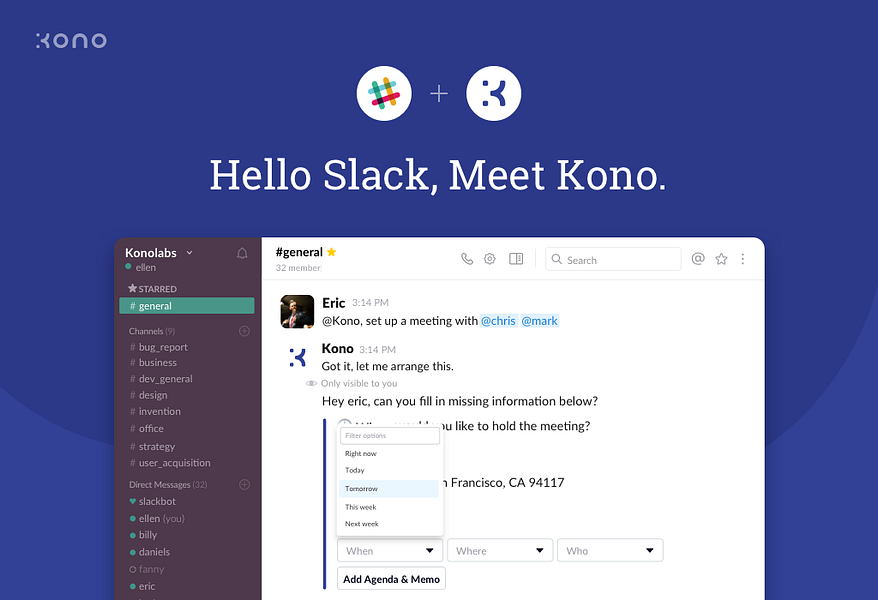The width and height of the screenshot is (878, 600).
Task: Start a direct message with the plus icon next to Direct Messages
Action: (x=244, y=484)
